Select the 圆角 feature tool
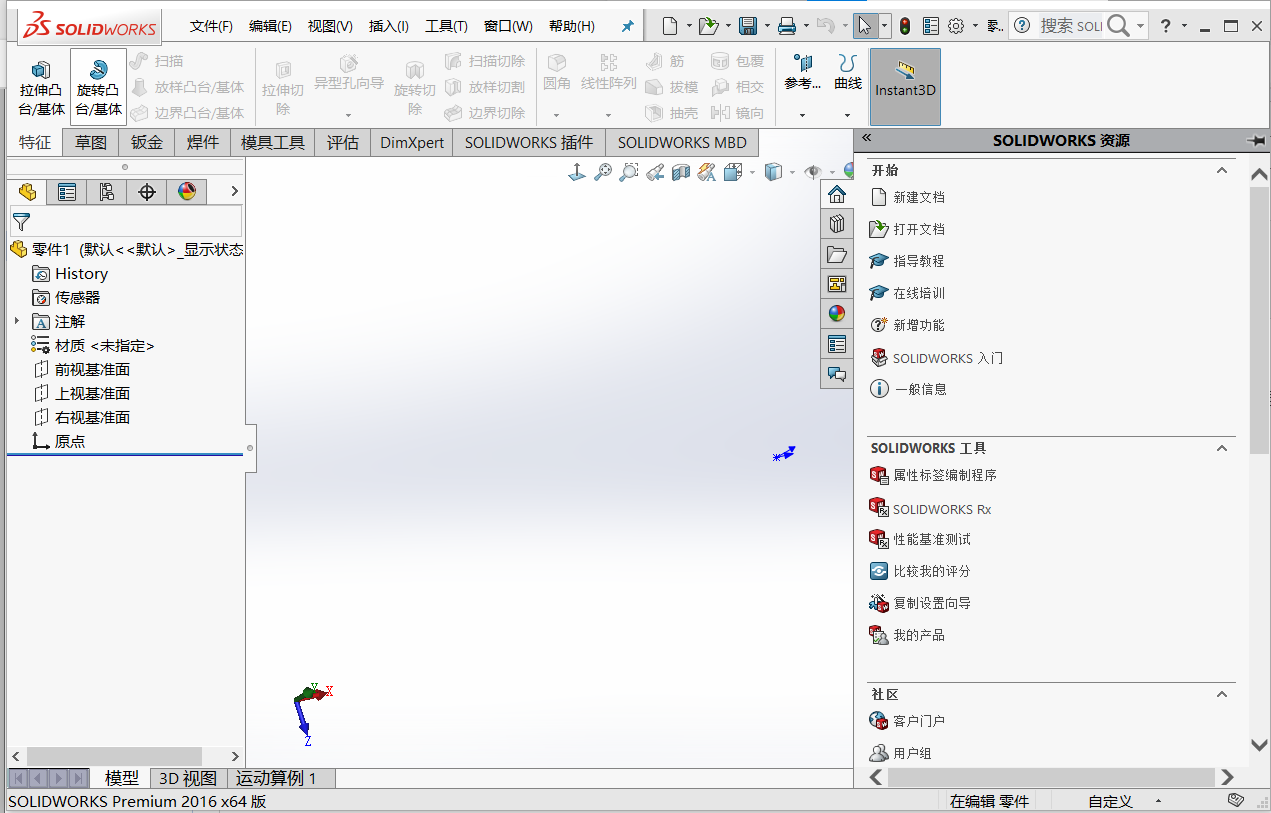 pyautogui.click(x=558, y=70)
